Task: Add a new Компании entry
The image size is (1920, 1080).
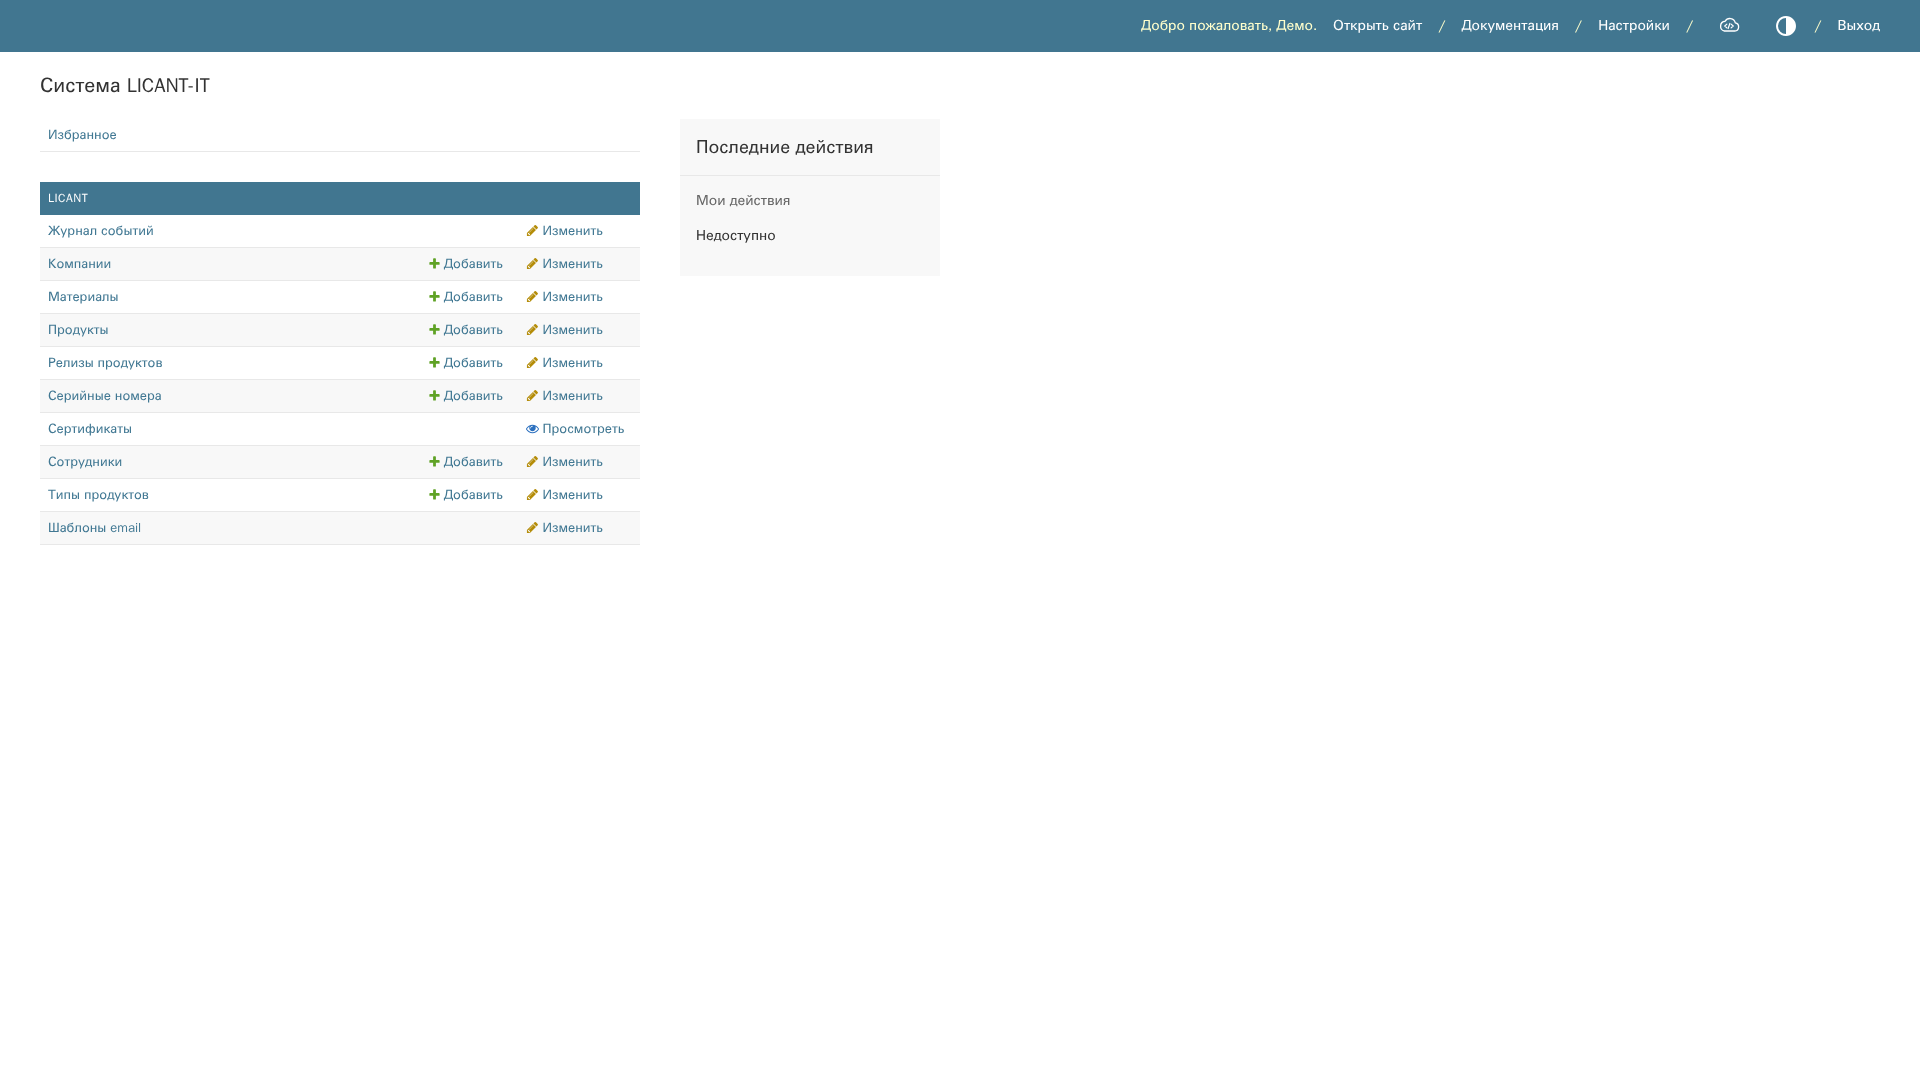Action: tap(466, 264)
